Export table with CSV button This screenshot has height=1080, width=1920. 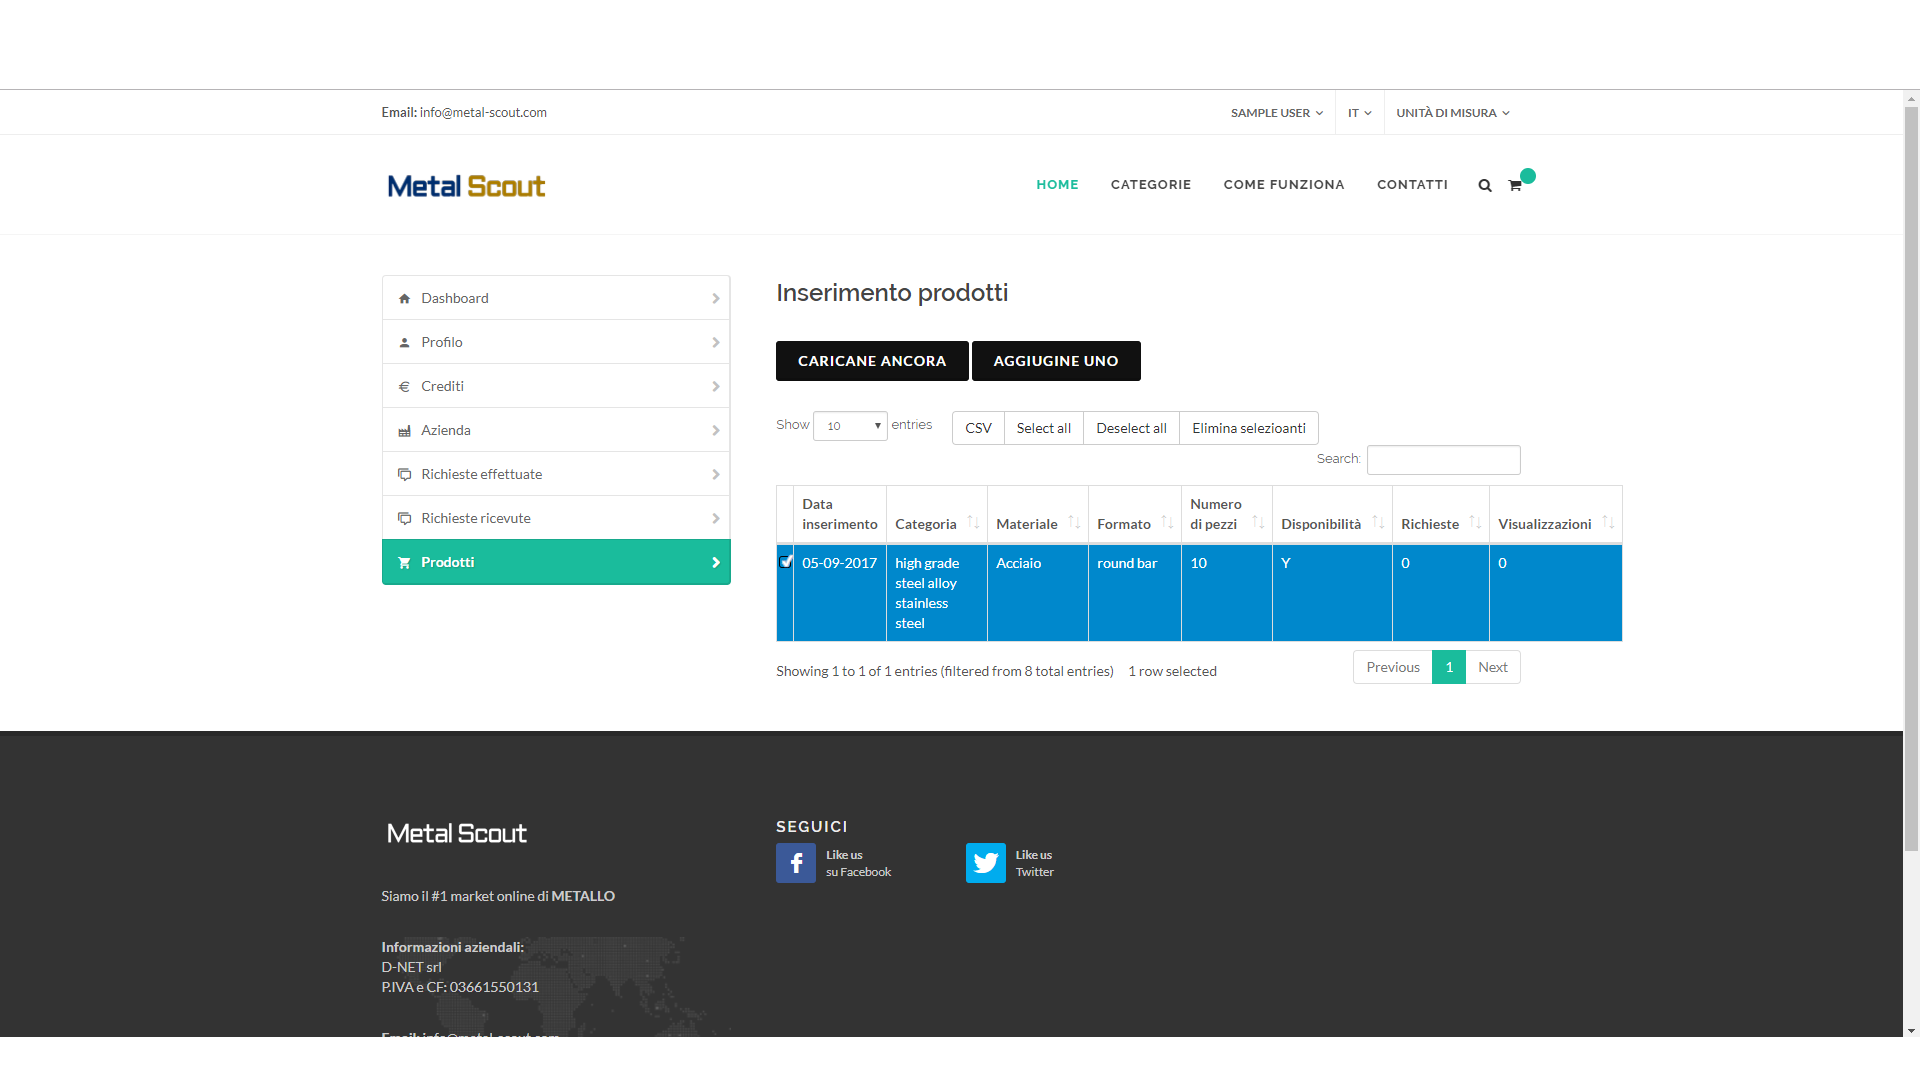point(978,428)
